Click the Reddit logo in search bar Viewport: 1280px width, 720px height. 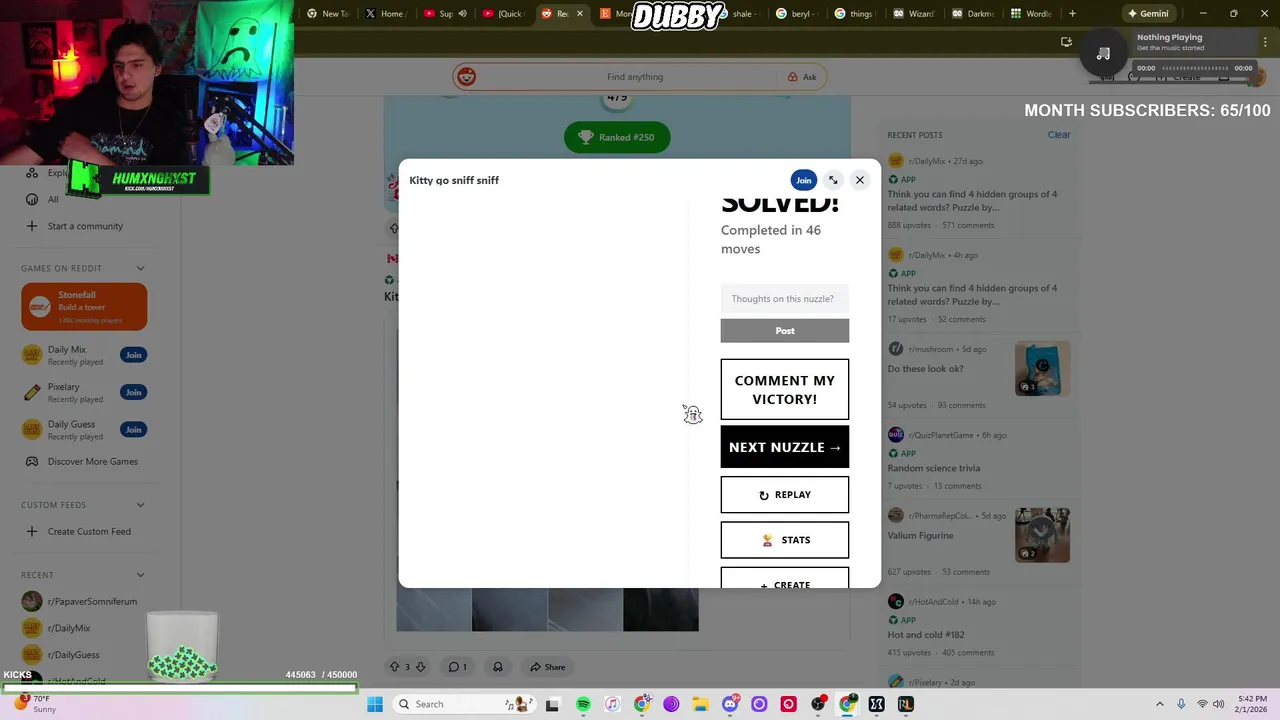(x=466, y=77)
